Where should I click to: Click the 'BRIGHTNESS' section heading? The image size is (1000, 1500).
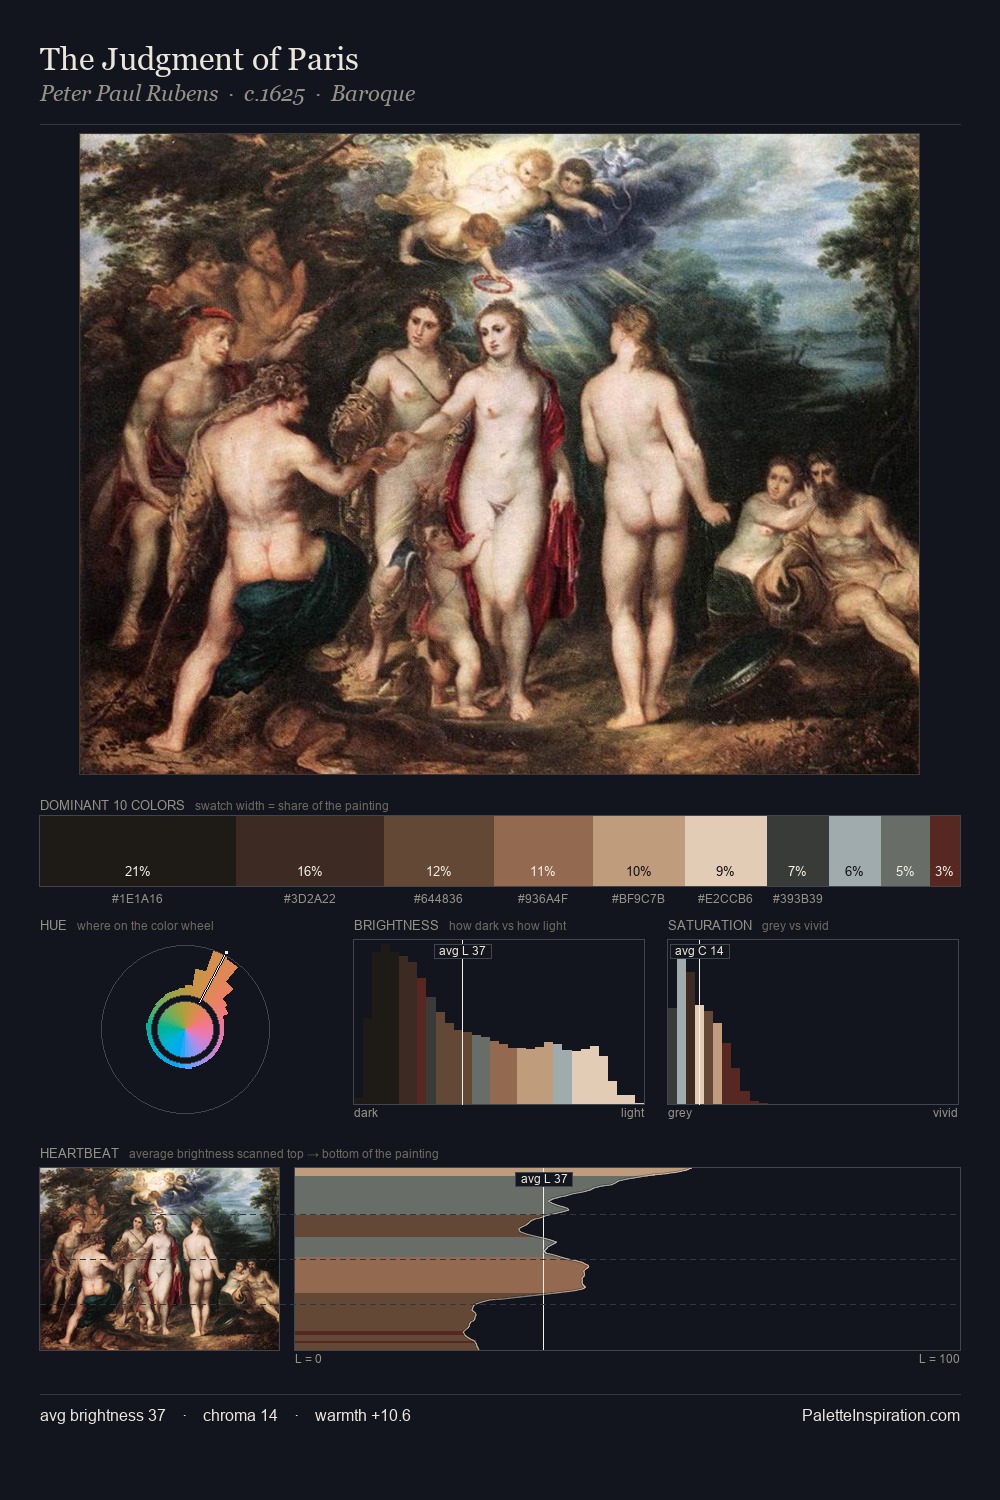pyautogui.click(x=396, y=925)
